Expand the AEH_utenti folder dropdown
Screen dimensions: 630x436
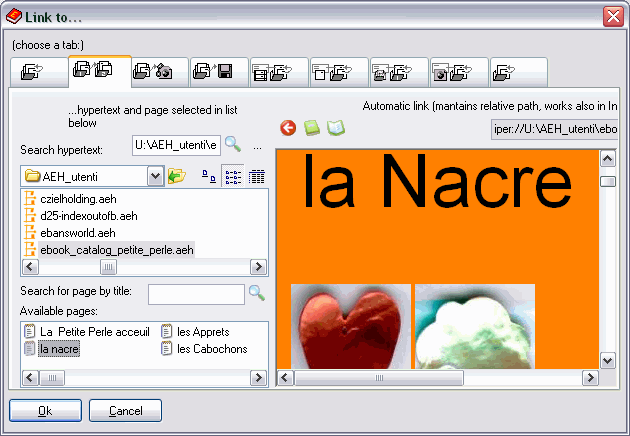pyautogui.click(x=155, y=176)
